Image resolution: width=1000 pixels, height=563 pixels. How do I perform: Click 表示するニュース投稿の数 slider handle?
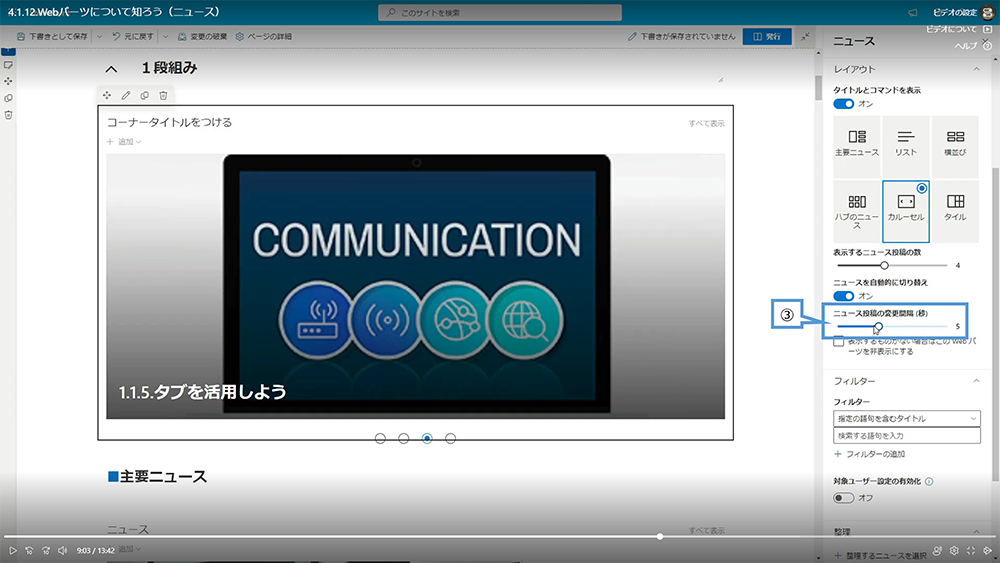[x=884, y=265]
